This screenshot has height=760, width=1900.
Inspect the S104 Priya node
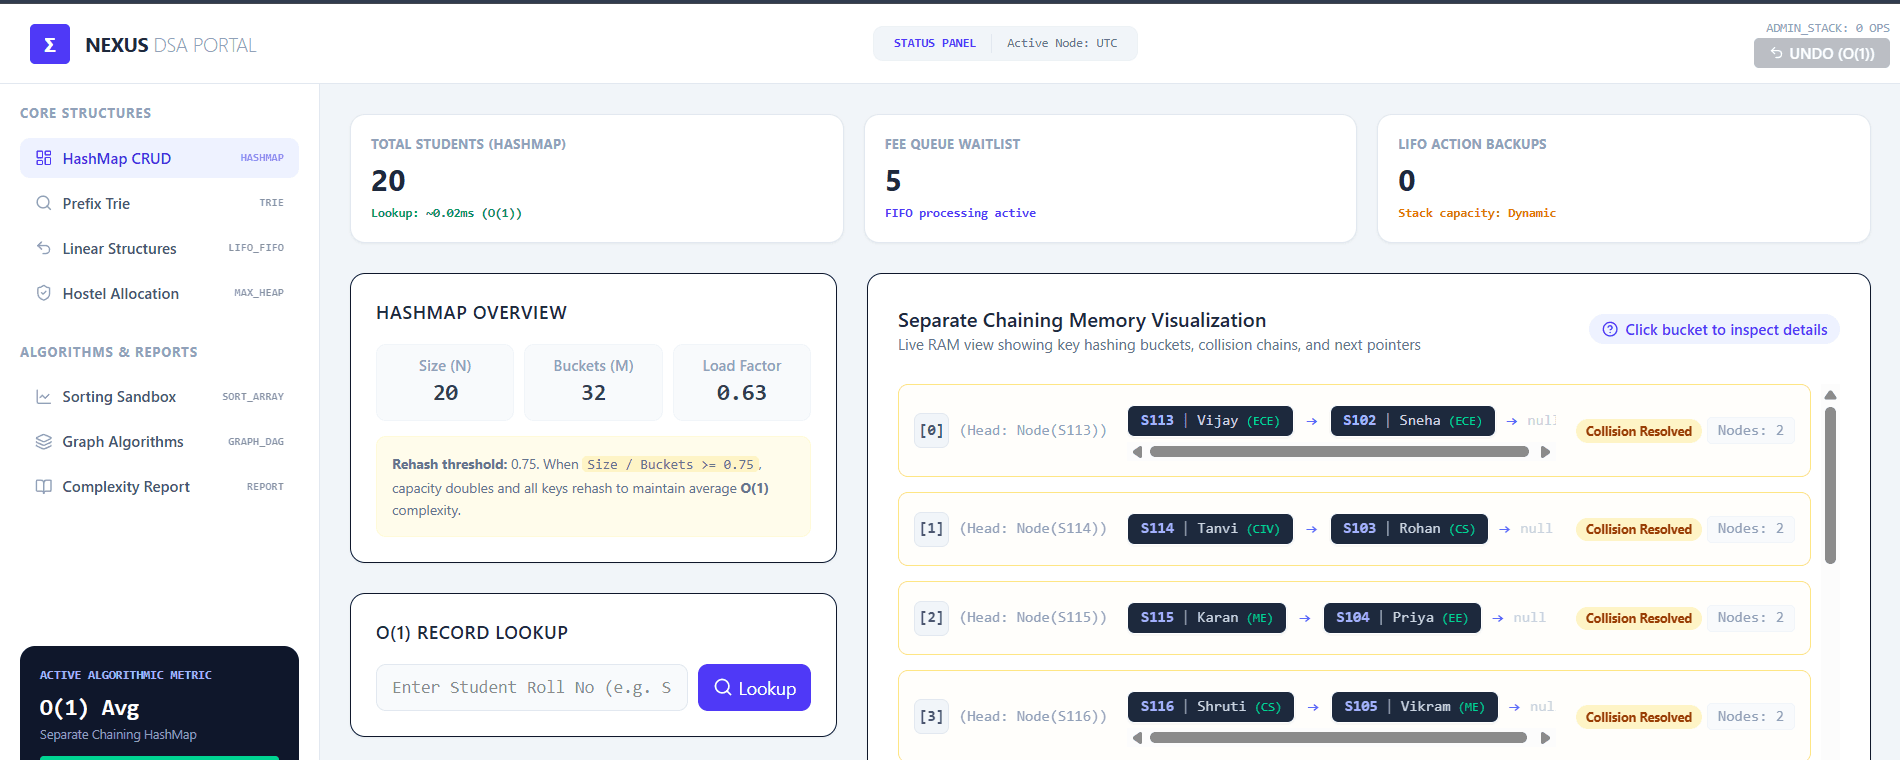coord(1402,618)
